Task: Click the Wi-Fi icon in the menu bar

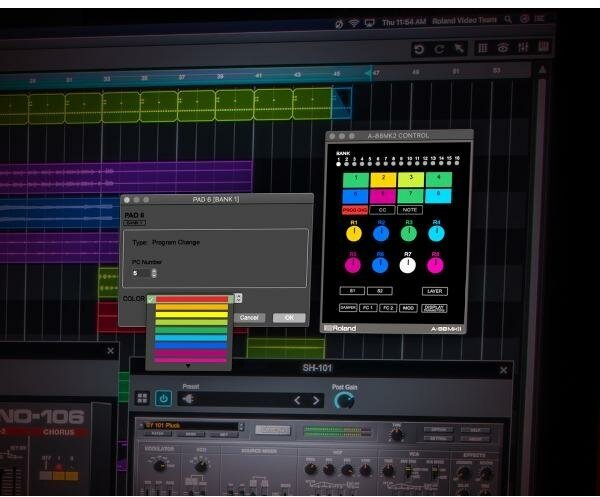Action: pyautogui.click(x=354, y=23)
